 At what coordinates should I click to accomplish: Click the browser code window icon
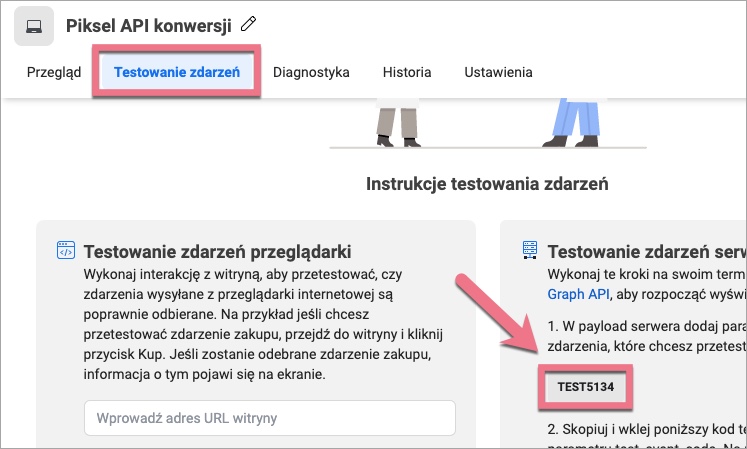click(66, 250)
